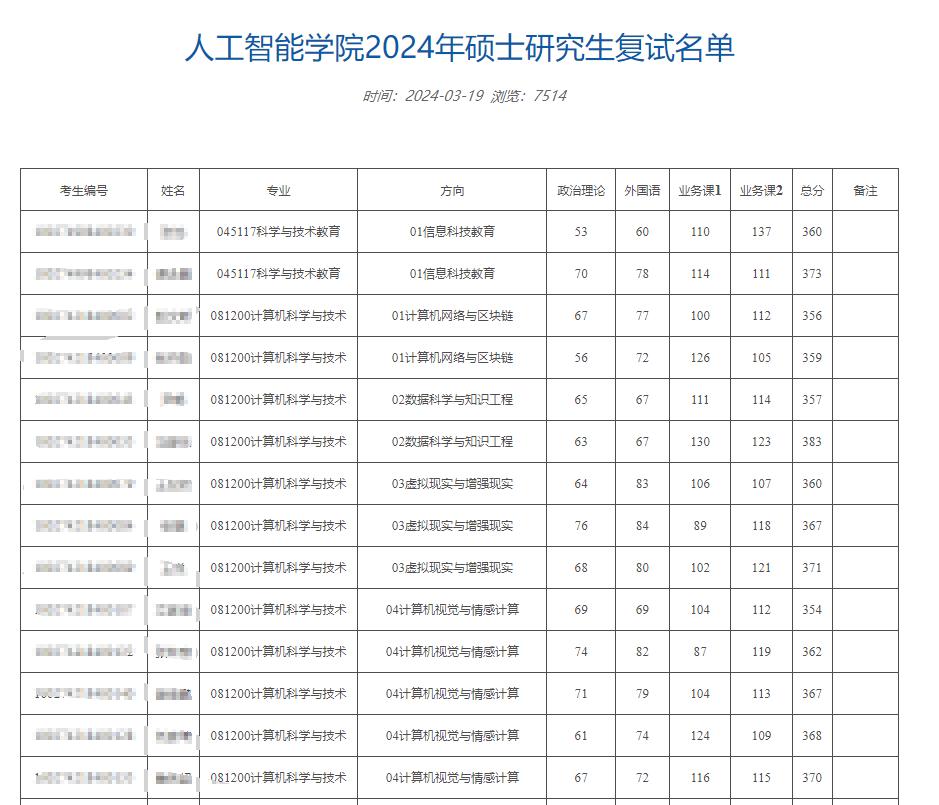Click the total score cell showing 383

tap(812, 442)
